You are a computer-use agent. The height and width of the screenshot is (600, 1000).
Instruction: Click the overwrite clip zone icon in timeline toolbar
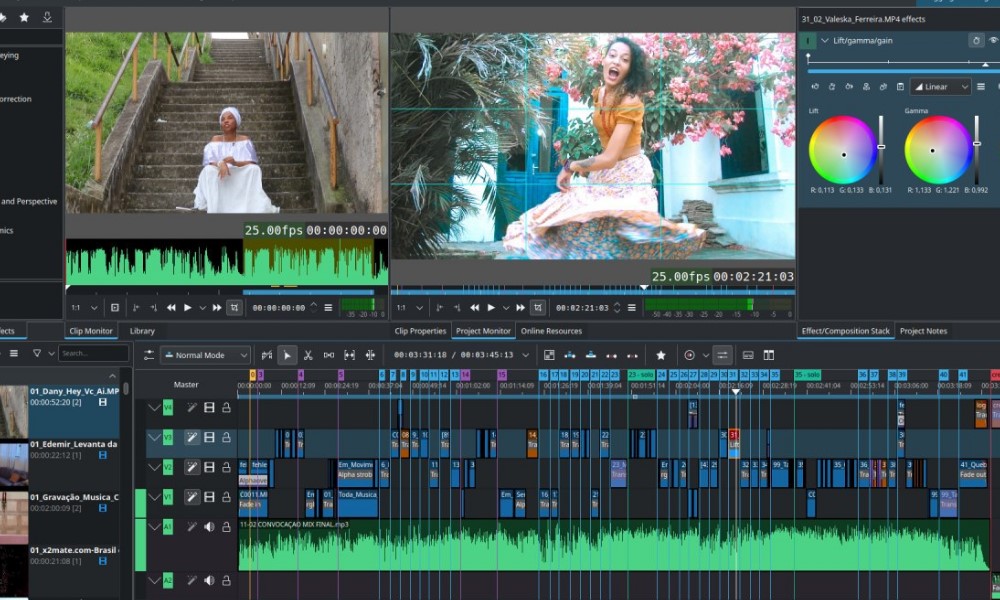pyautogui.click(x=591, y=355)
